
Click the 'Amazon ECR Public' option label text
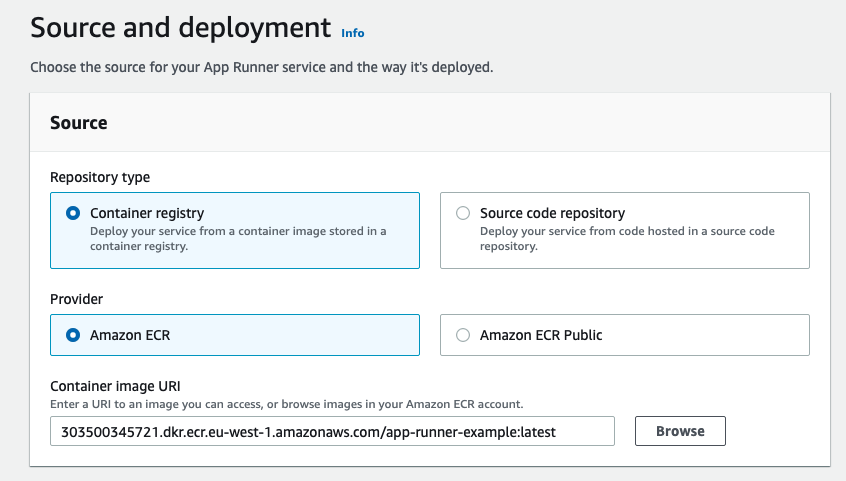[541, 336]
